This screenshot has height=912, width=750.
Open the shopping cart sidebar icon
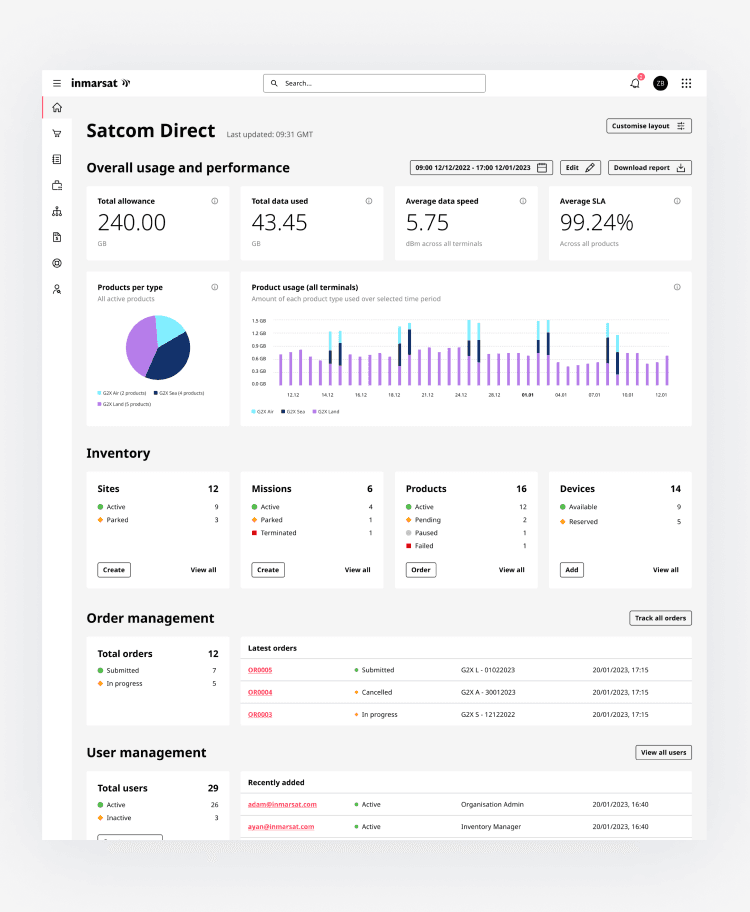coord(57,133)
